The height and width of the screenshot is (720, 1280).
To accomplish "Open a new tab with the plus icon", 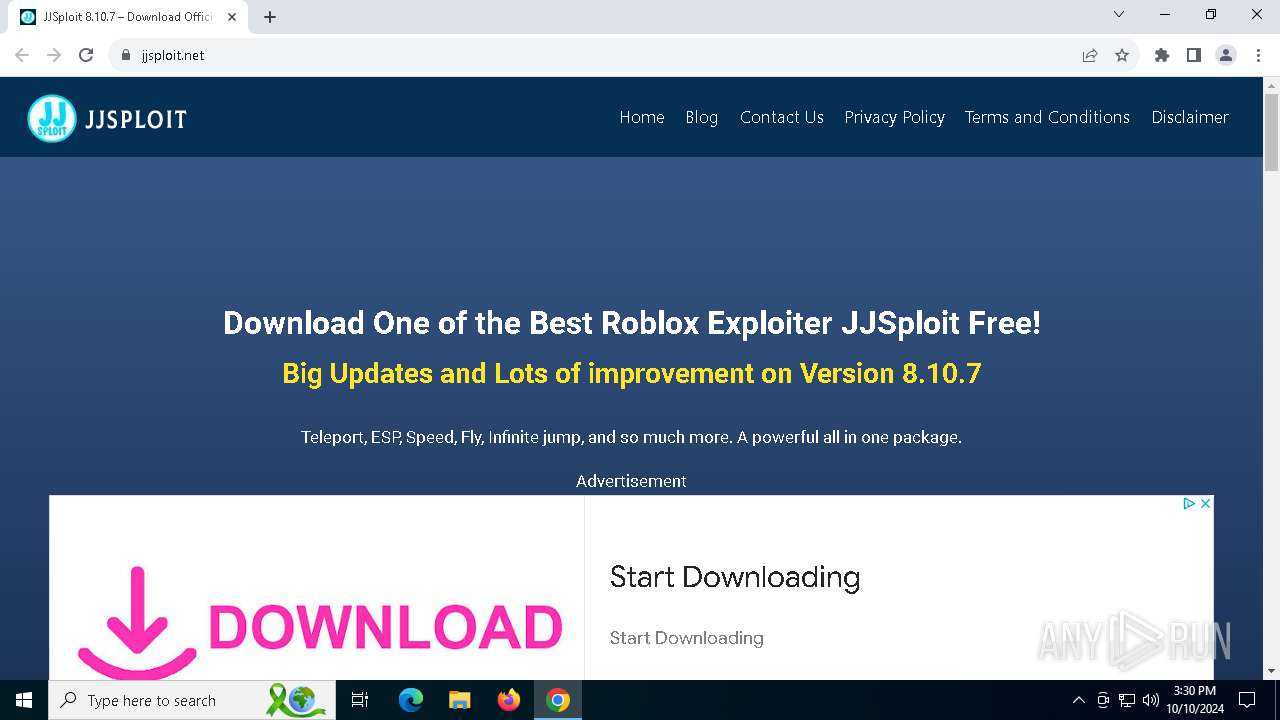I will (x=270, y=17).
